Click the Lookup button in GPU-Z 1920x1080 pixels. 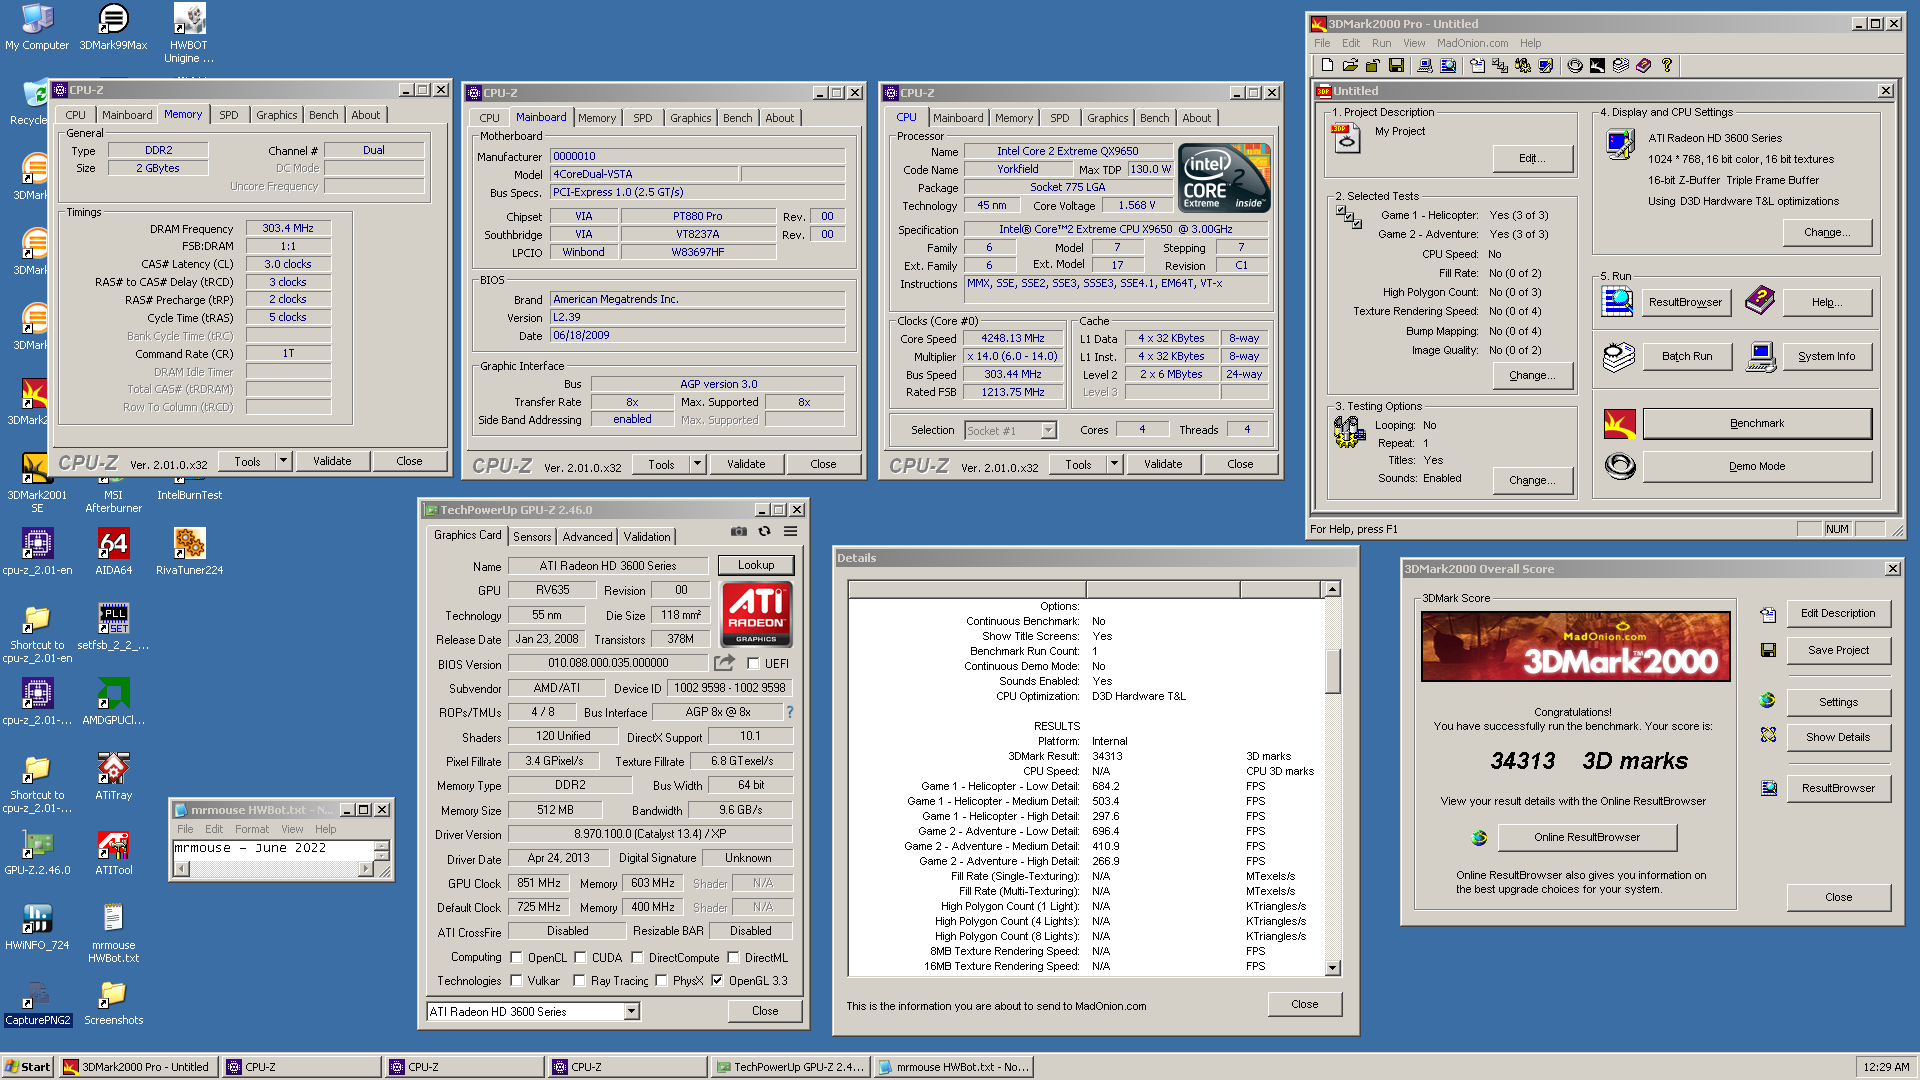click(x=756, y=565)
